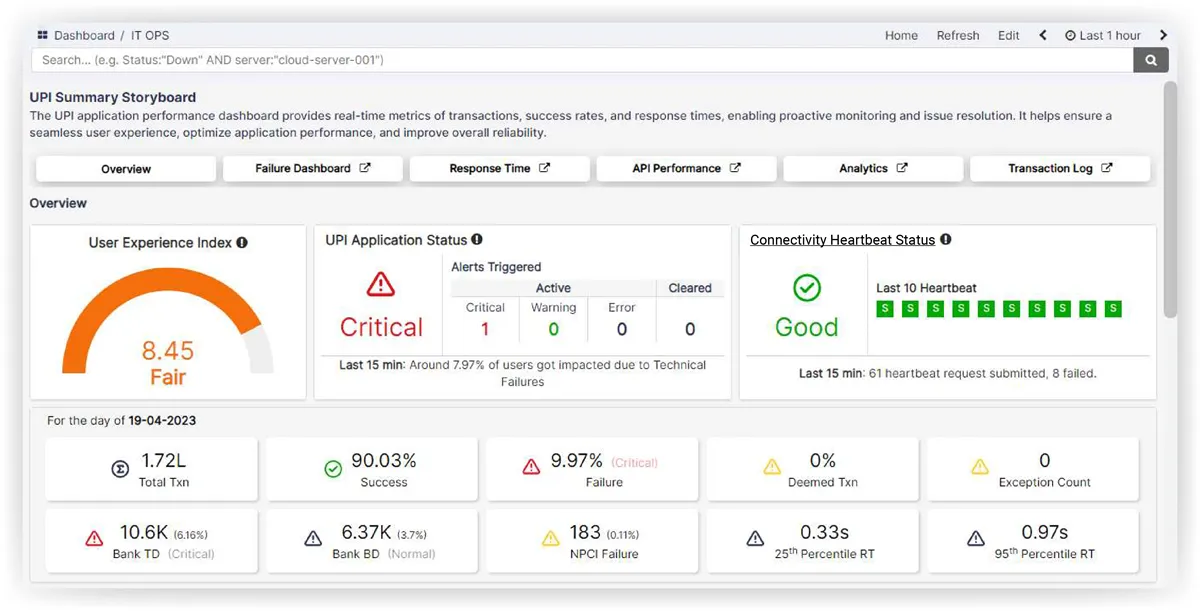Click the 0.97s 95th Percentile RT value
Viewport: 1200px width, 611px height.
1045,533
